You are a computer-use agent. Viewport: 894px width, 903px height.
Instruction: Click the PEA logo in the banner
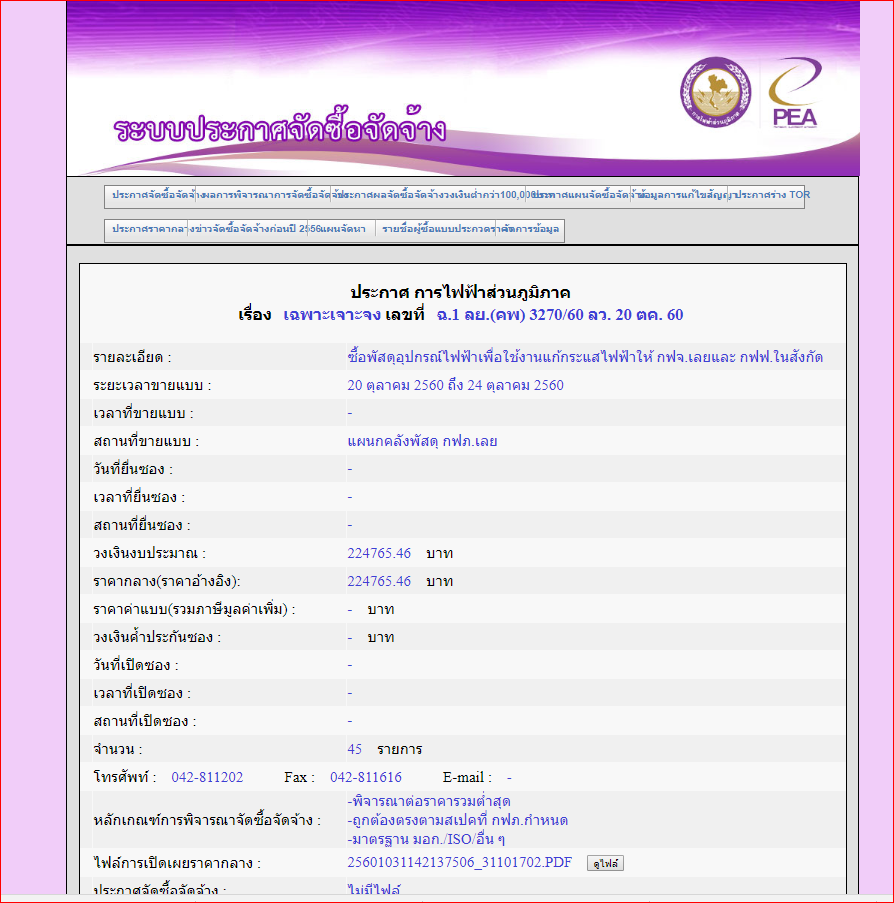click(795, 92)
